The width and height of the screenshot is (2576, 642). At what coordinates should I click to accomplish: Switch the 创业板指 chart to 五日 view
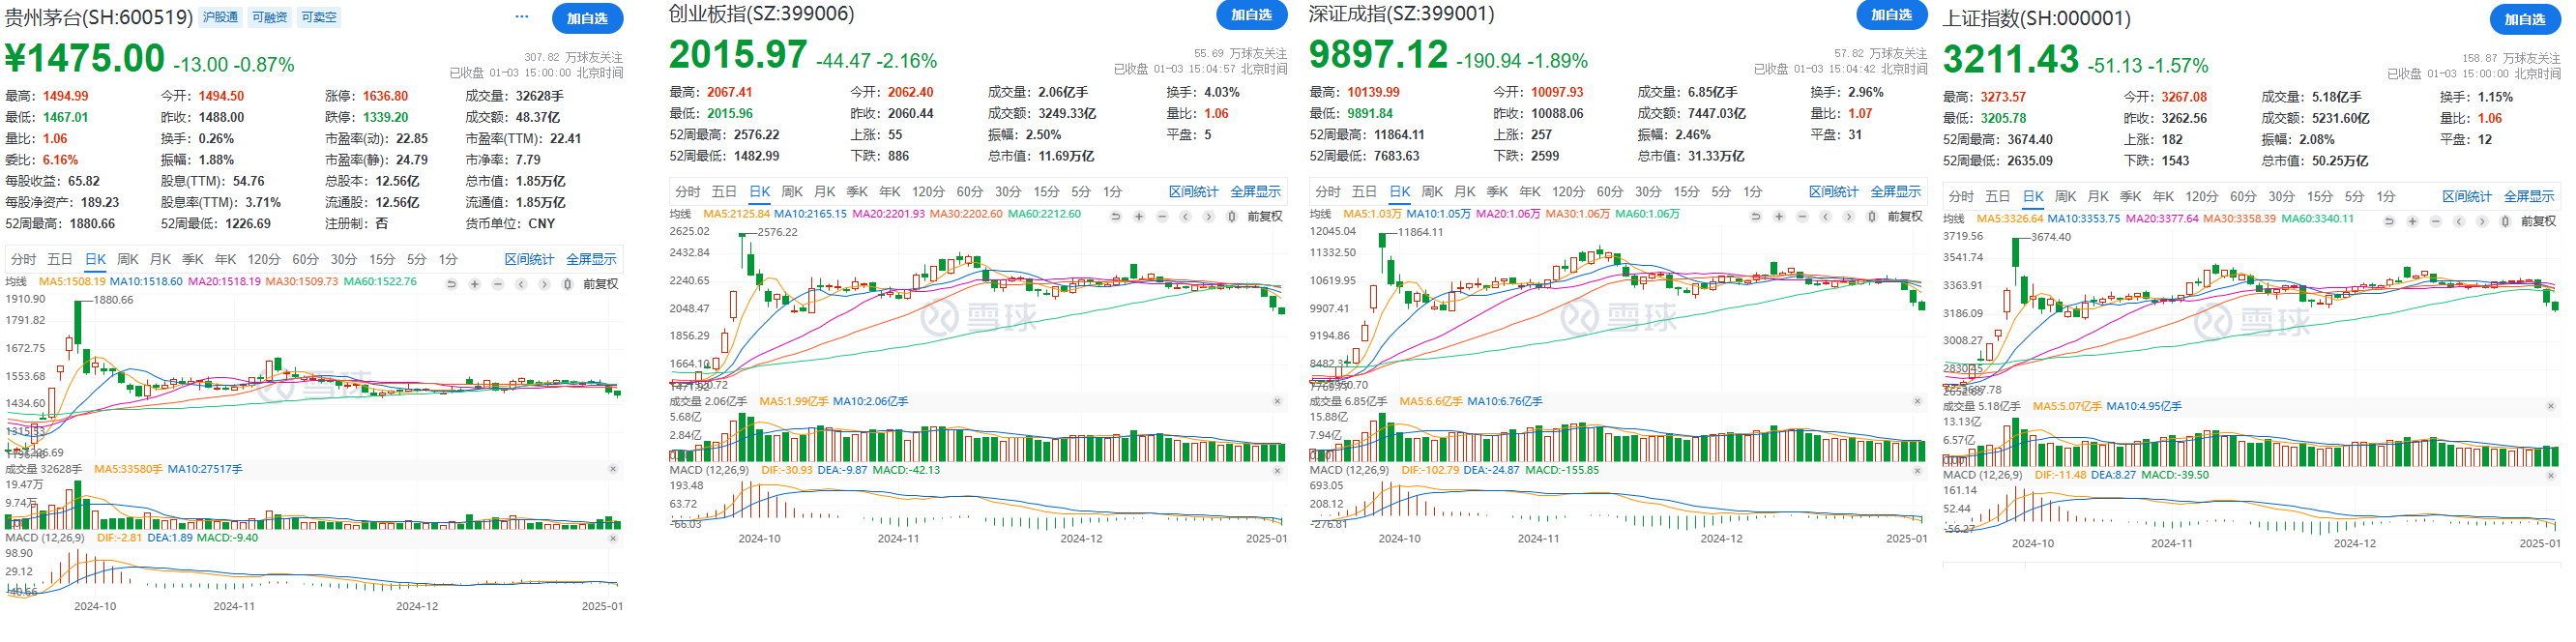pyautogui.click(x=724, y=191)
